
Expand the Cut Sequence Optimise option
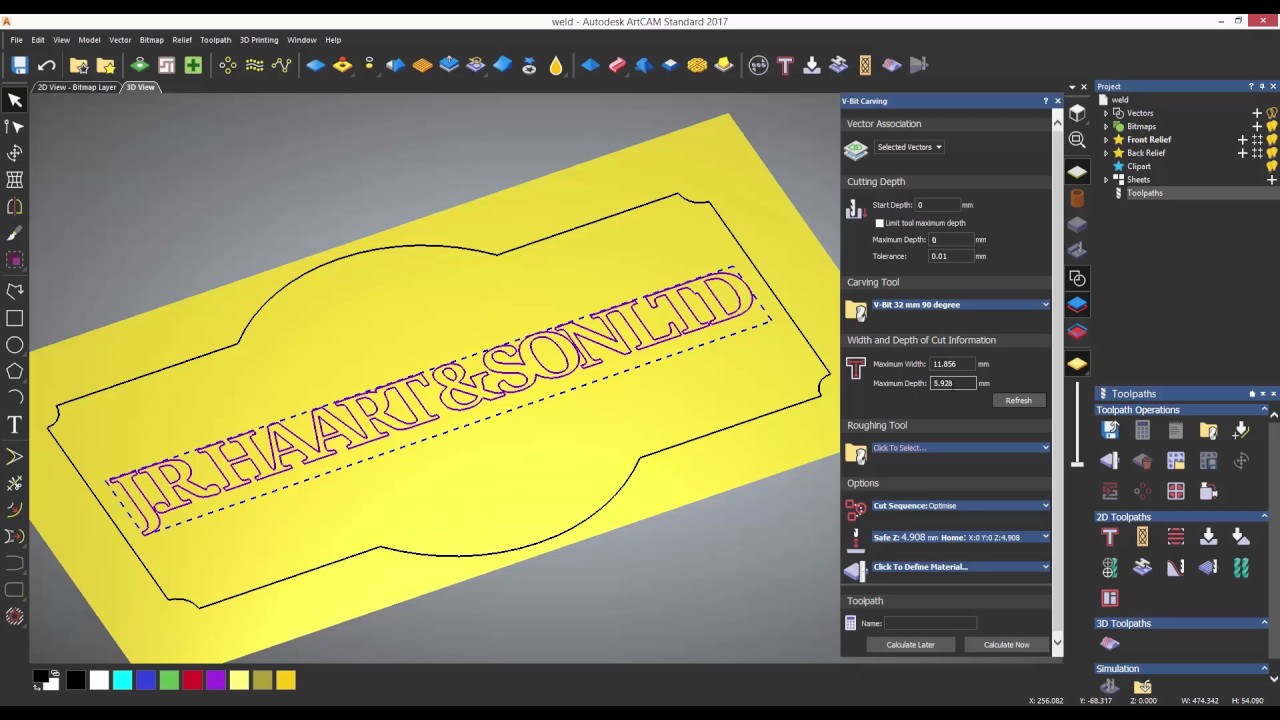point(961,506)
